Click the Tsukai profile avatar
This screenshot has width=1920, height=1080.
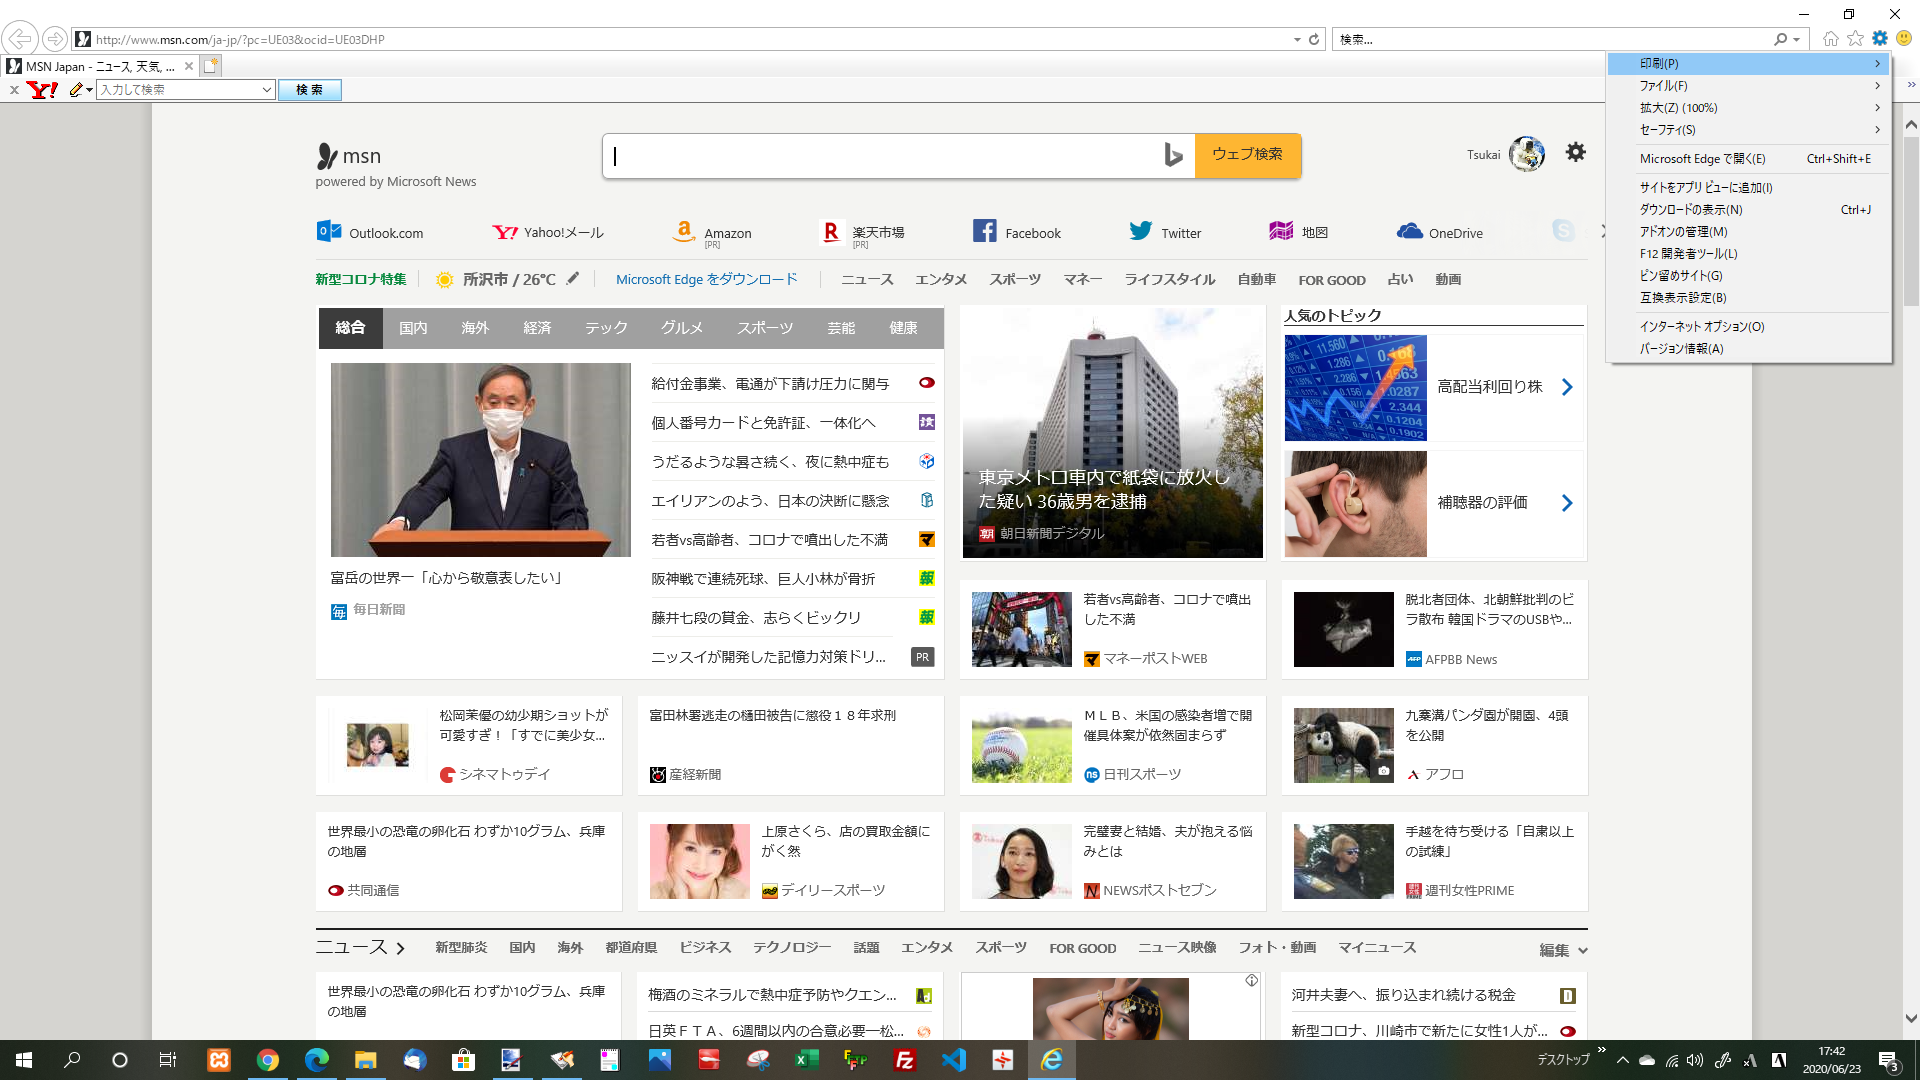pyautogui.click(x=1526, y=154)
